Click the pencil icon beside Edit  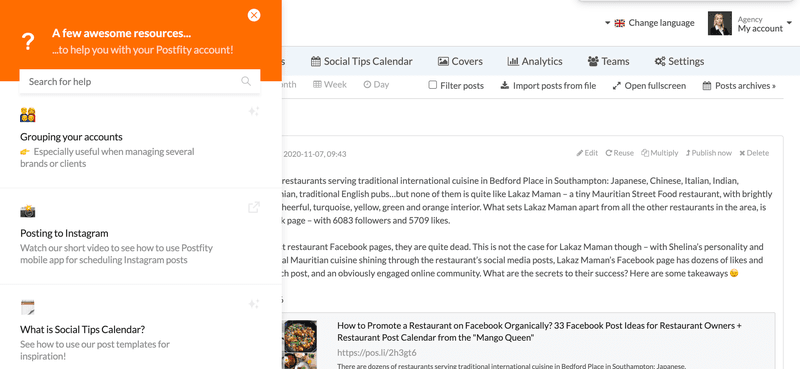(580, 153)
